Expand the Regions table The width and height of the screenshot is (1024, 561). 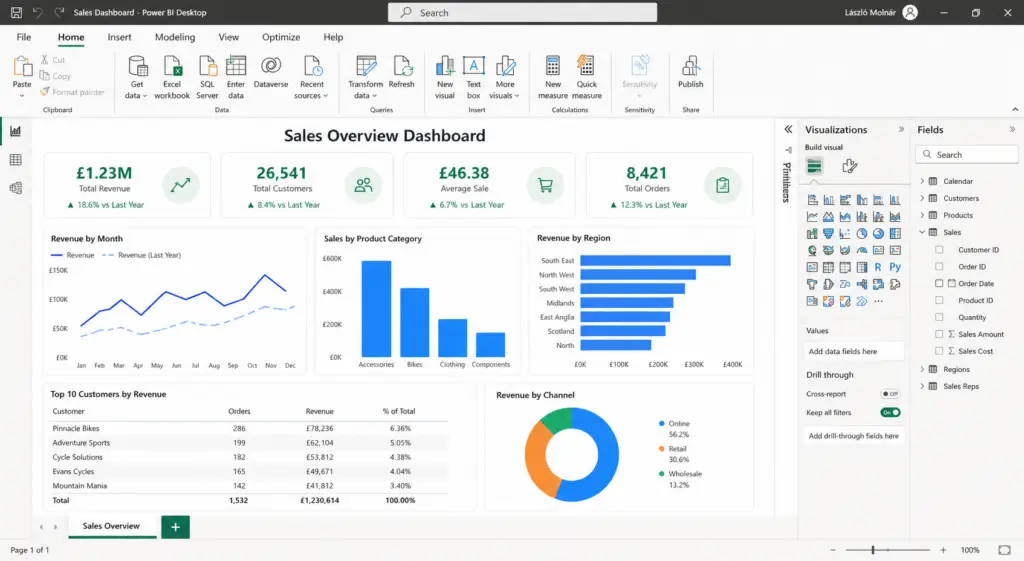click(922, 369)
